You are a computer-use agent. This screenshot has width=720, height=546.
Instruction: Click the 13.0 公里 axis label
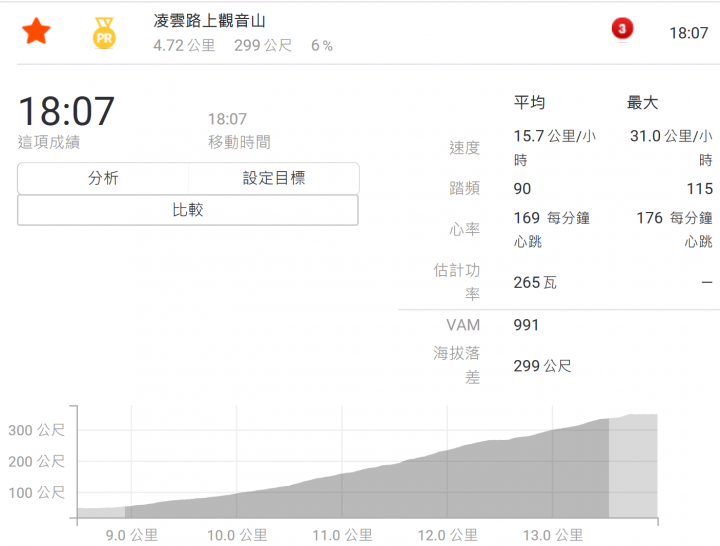click(552, 535)
